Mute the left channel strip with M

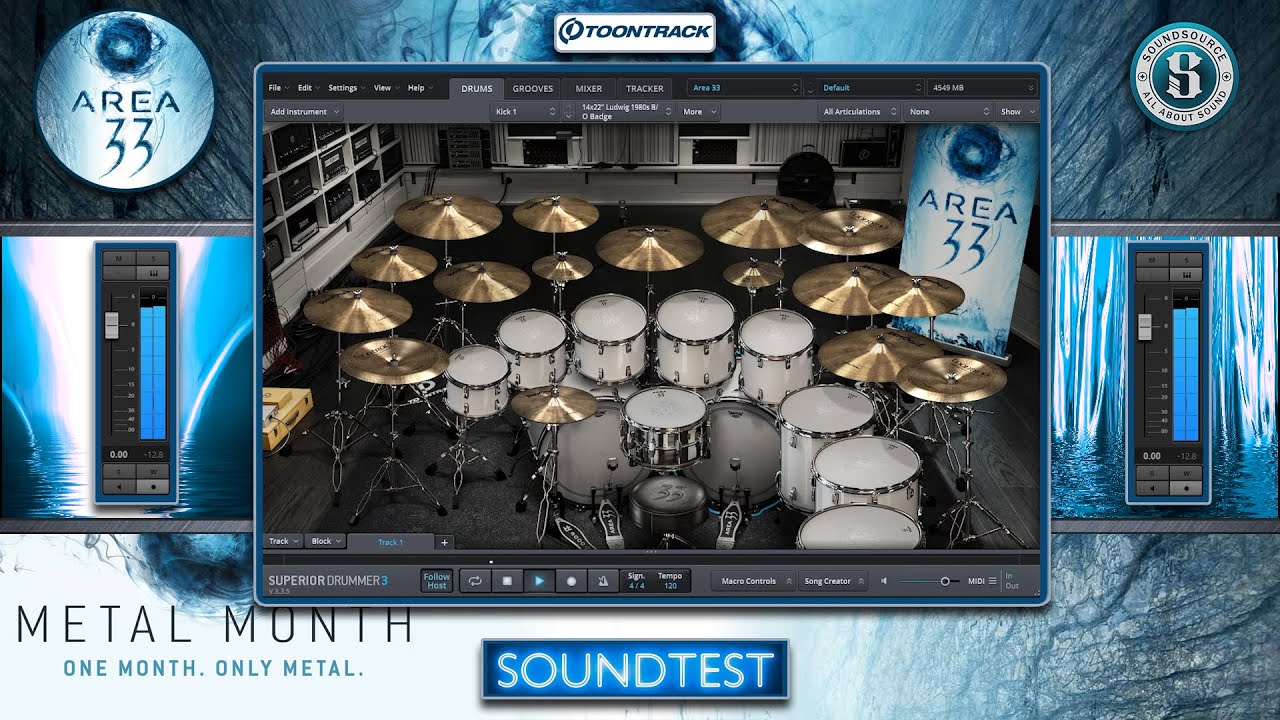[118, 258]
